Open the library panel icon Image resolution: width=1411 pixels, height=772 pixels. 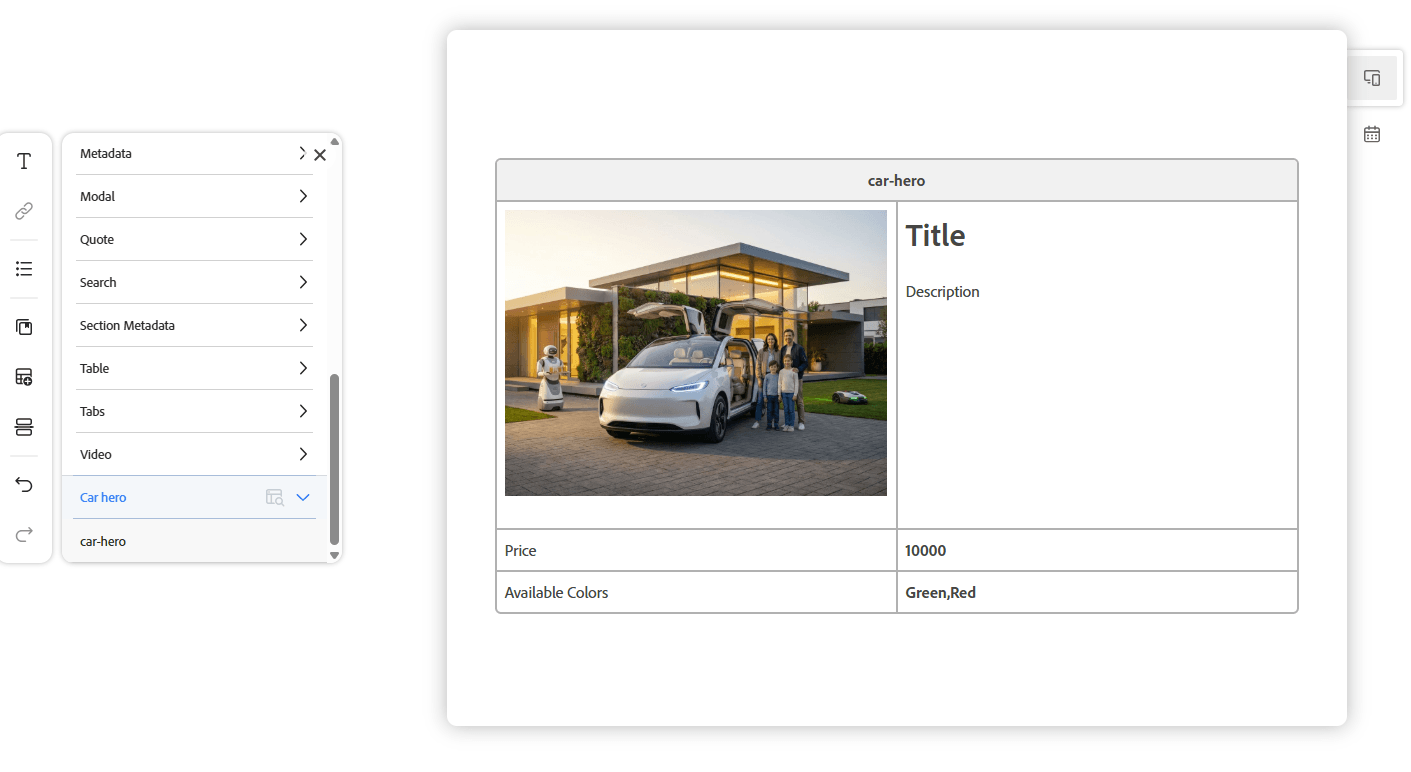click(x=24, y=327)
